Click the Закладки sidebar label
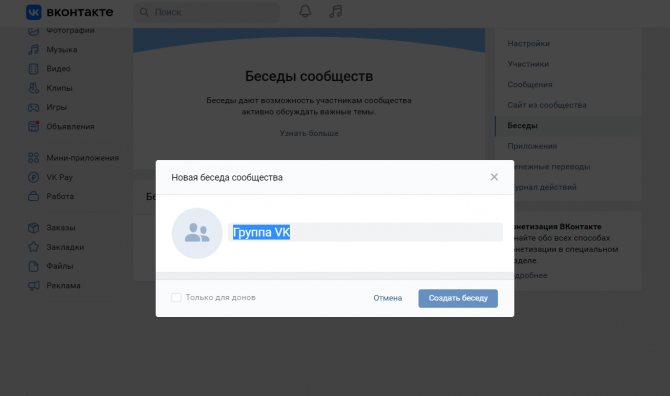670x396 pixels. point(65,247)
